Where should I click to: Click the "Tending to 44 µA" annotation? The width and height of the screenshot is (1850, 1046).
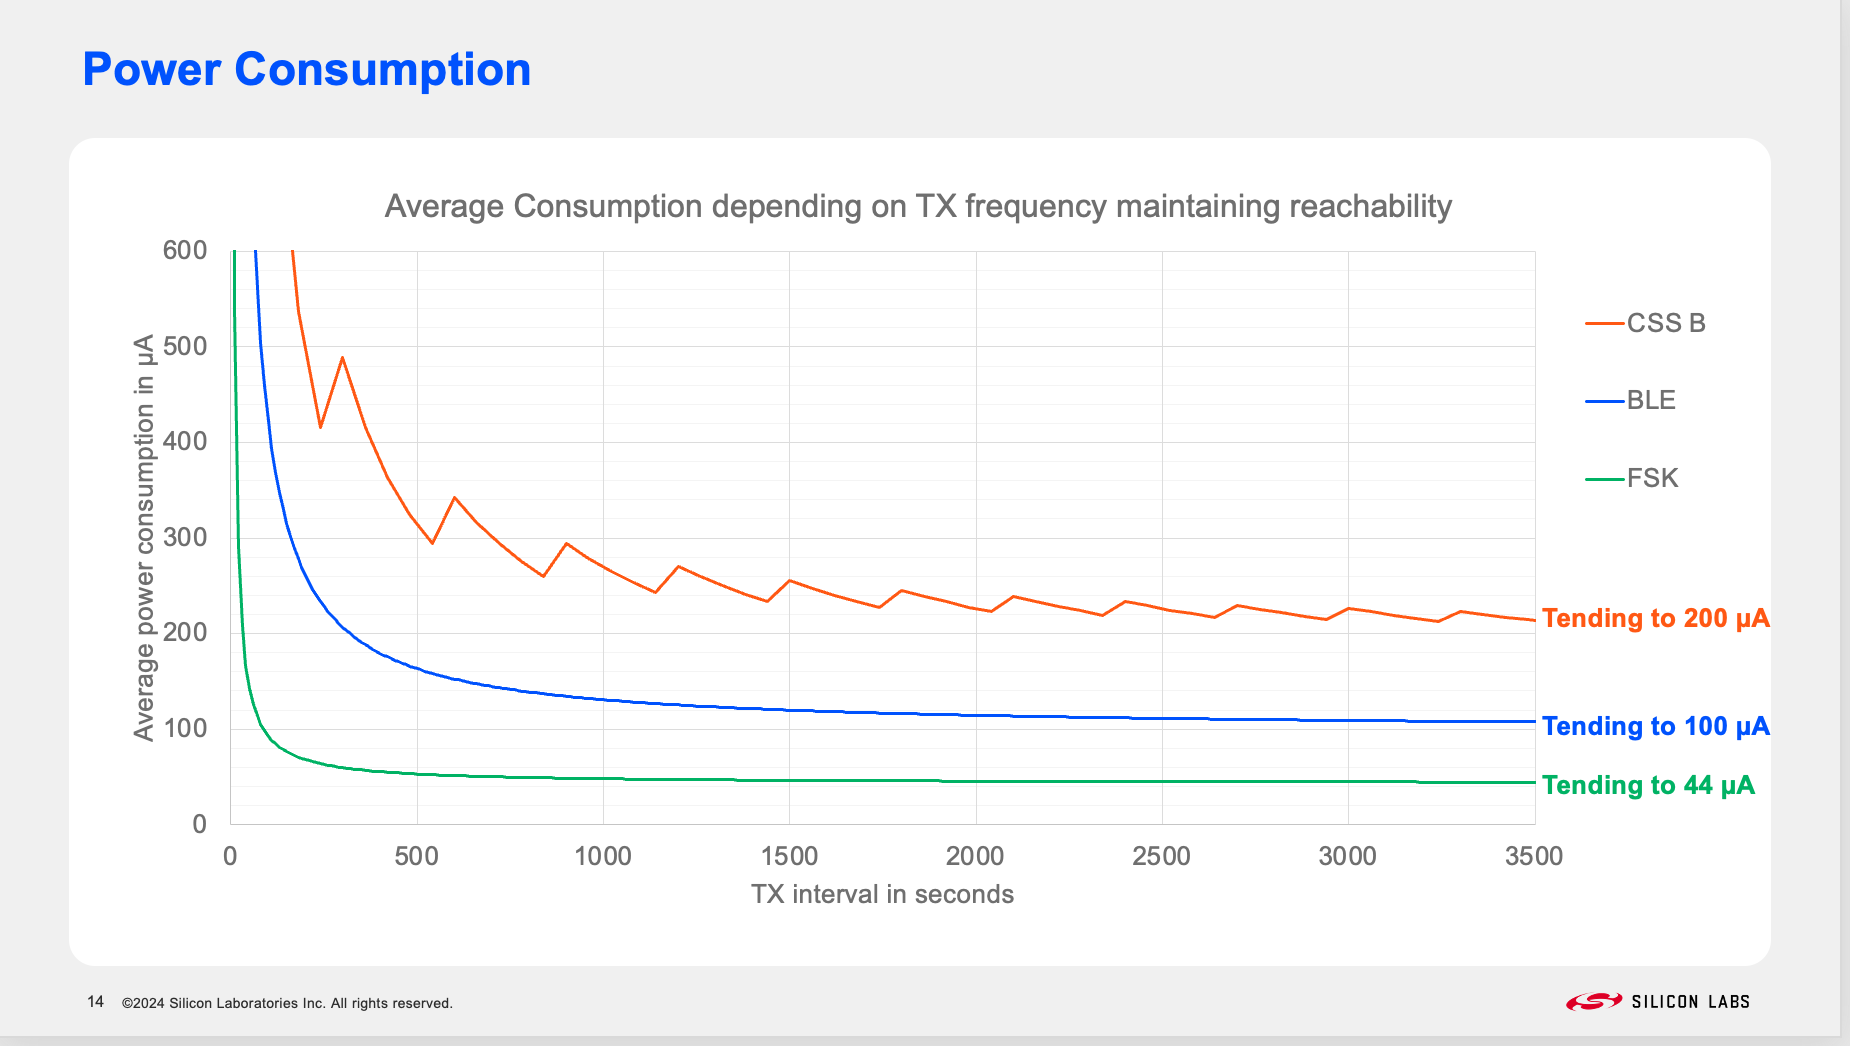(x=1648, y=786)
